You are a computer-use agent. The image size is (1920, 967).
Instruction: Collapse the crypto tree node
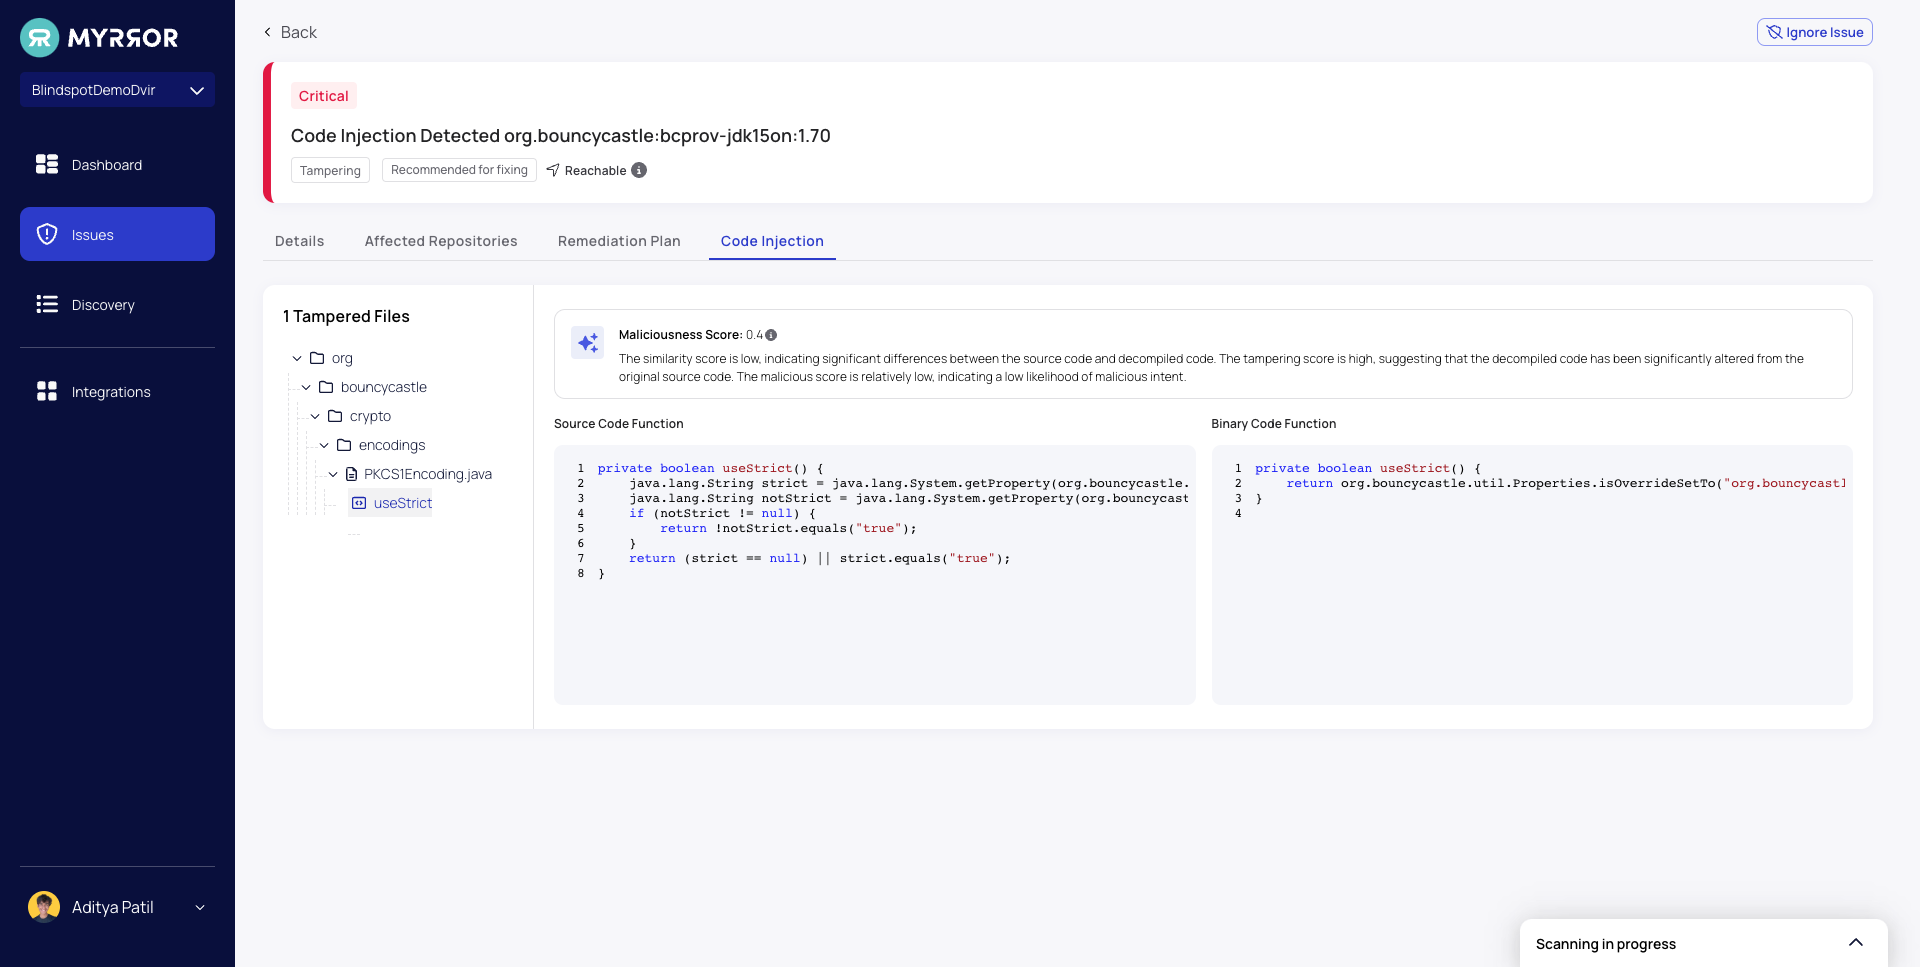[315, 416]
